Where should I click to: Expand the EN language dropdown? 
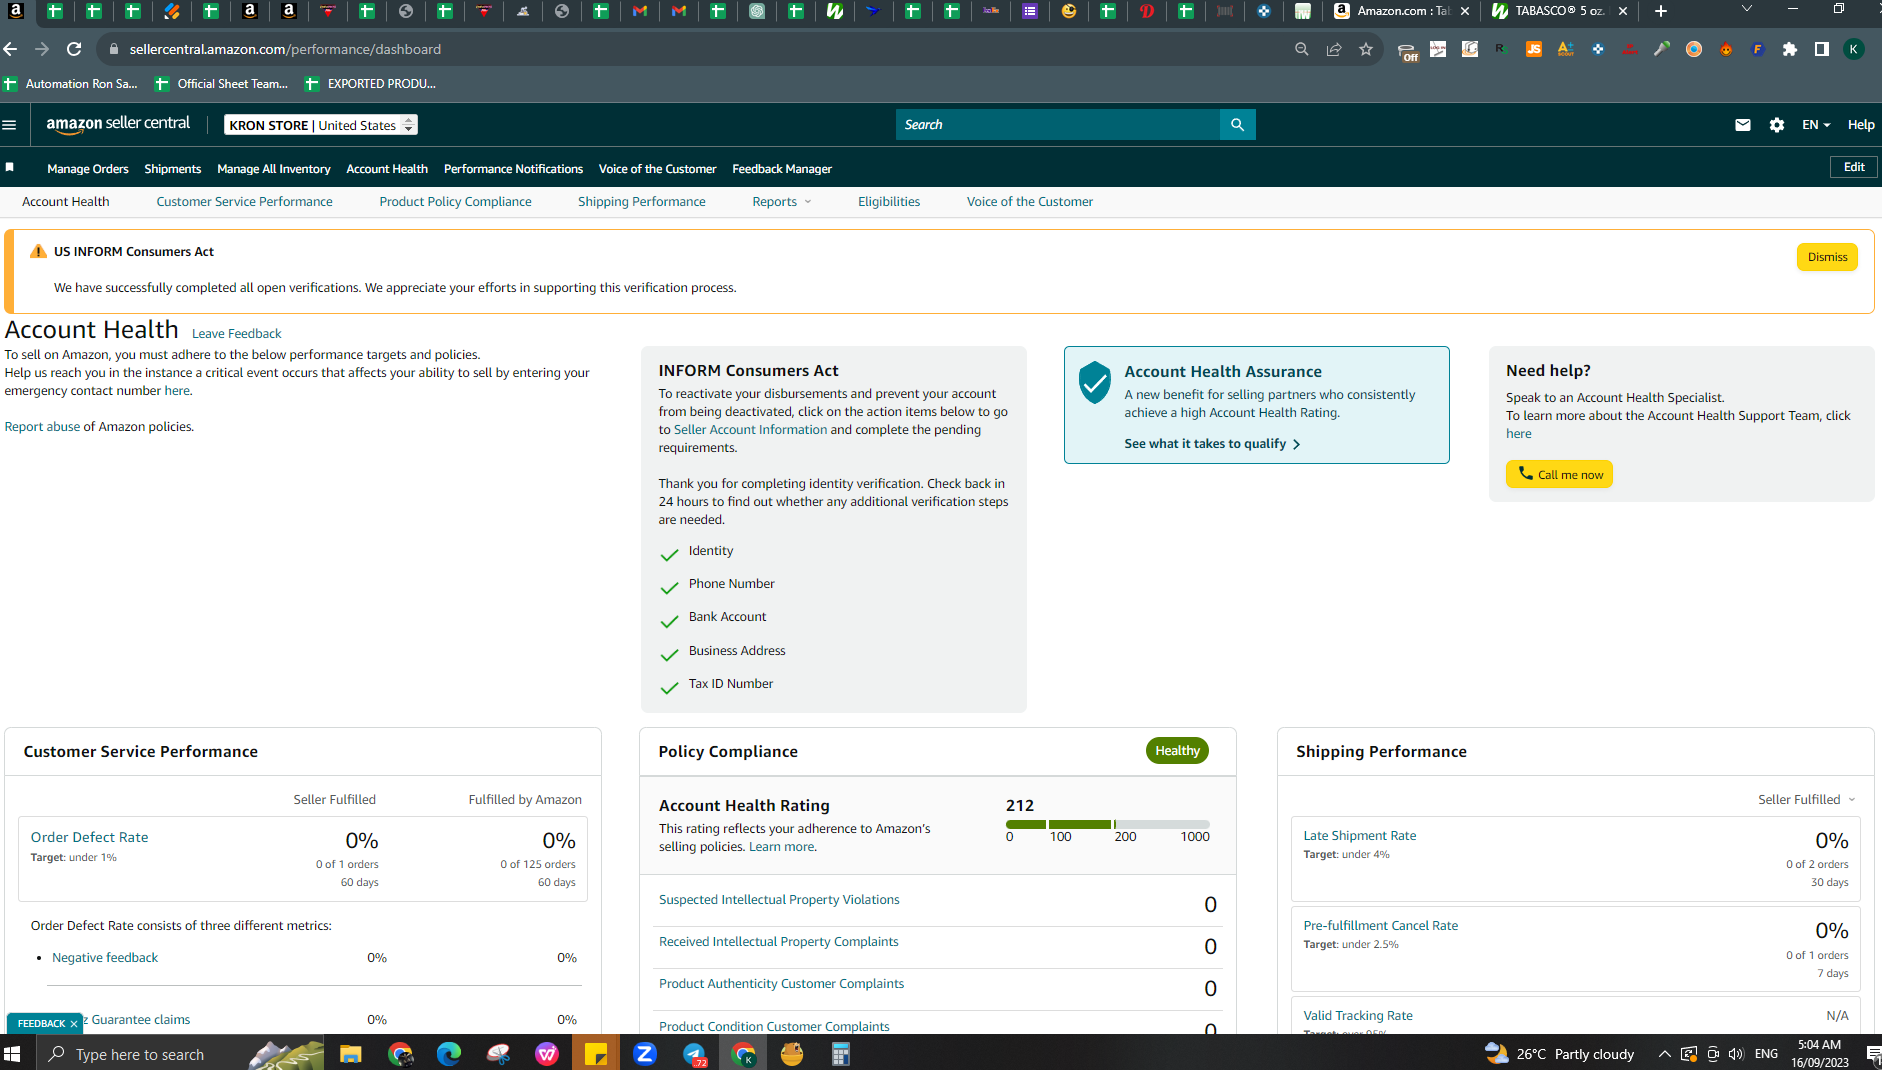click(1815, 125)
